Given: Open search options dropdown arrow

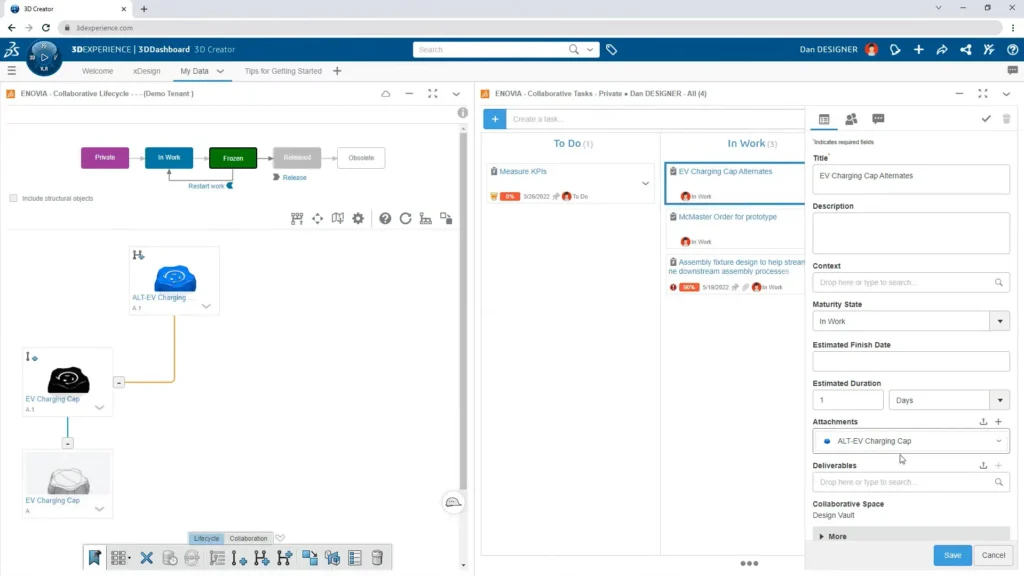Looking at the screenshot, I should tap(590, 50).
